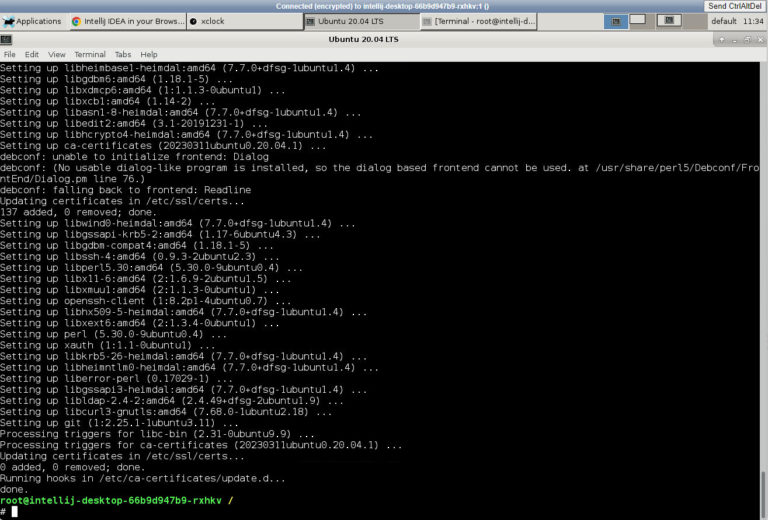Click the 'Setting up libedit2' output line
Screen dimensions: 768x520
(134, 124)
